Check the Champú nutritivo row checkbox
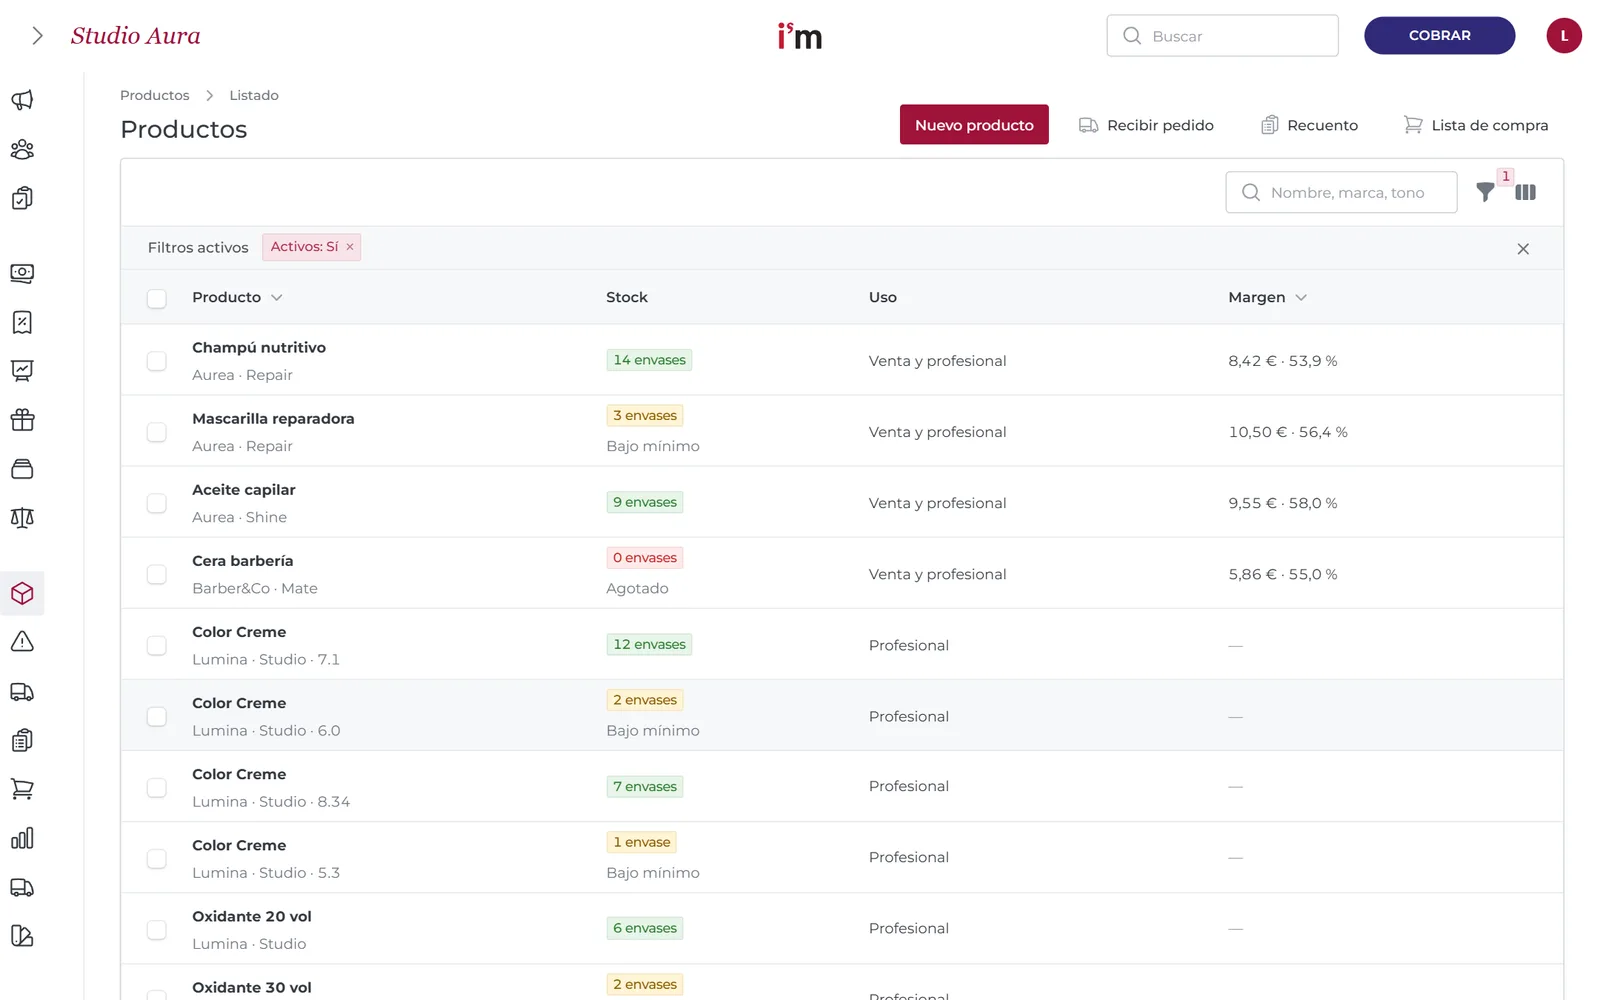The image size is (1600, 1000). (157, 361)
